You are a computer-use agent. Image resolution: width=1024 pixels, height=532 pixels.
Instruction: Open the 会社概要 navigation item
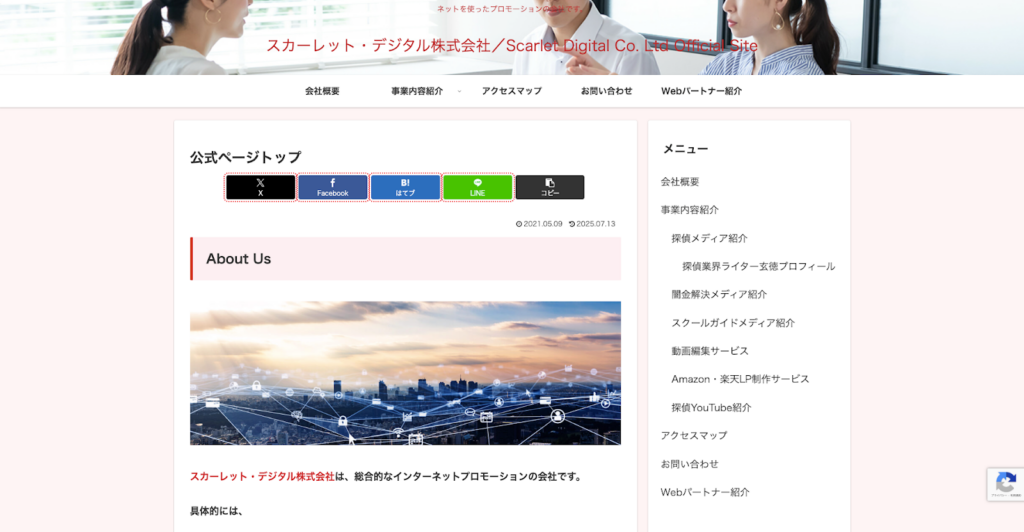pyautogui.click(x=323, y=91)
